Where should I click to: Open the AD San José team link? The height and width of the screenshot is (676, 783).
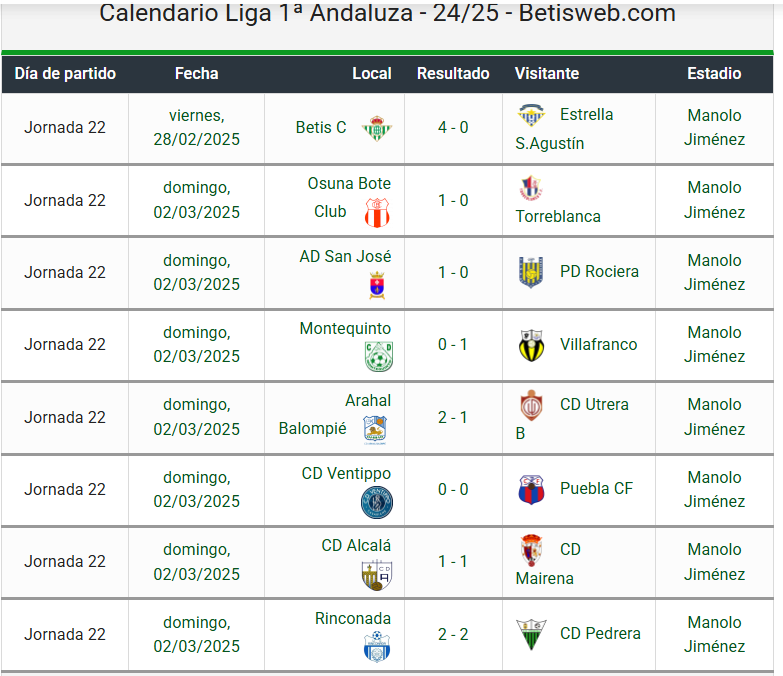[345, 257]
